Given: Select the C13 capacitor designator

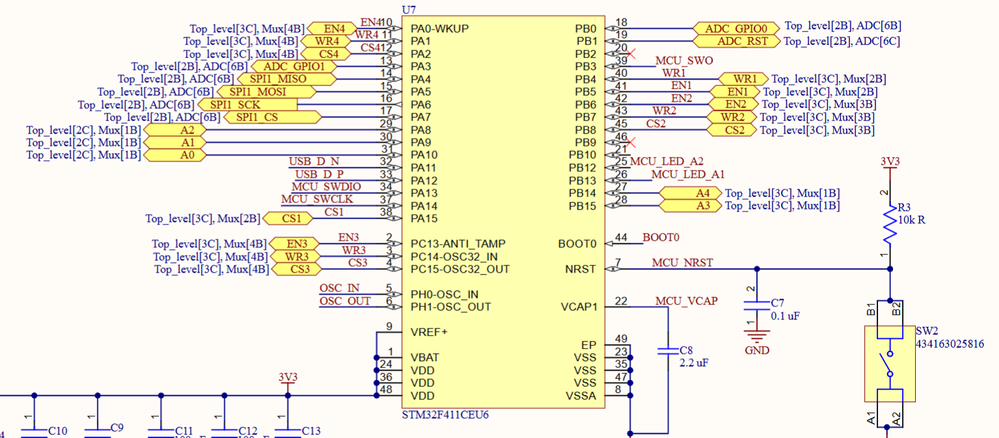Looking at the screenshot, I should 312,431.
